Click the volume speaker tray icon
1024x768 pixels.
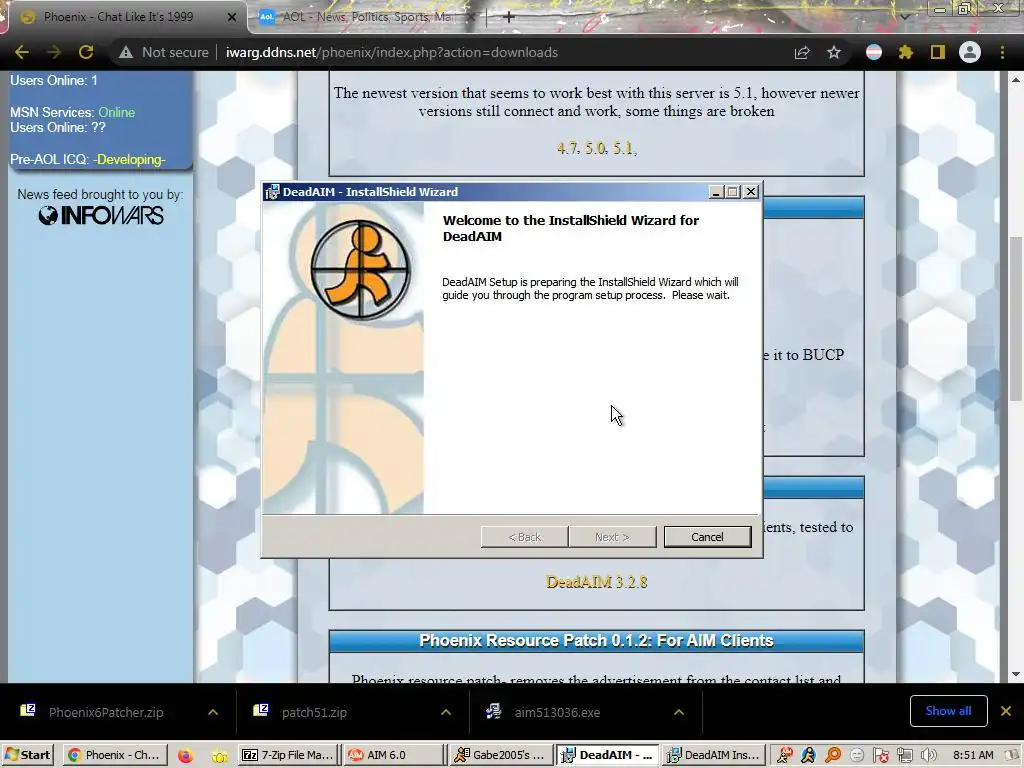[x=929, y=755]
